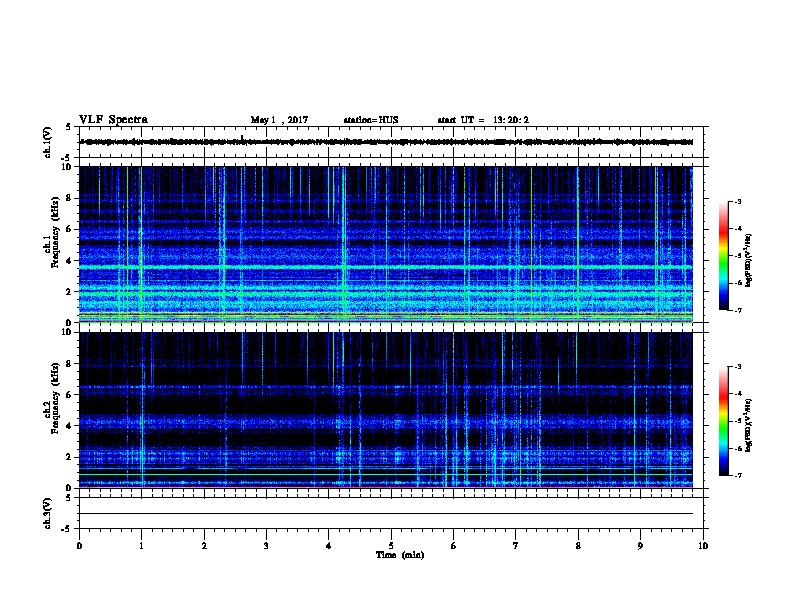The height and width of the screenshot is (612, 792).
Task: Click time axis tick label "9"
Action: tap(640, 546)
